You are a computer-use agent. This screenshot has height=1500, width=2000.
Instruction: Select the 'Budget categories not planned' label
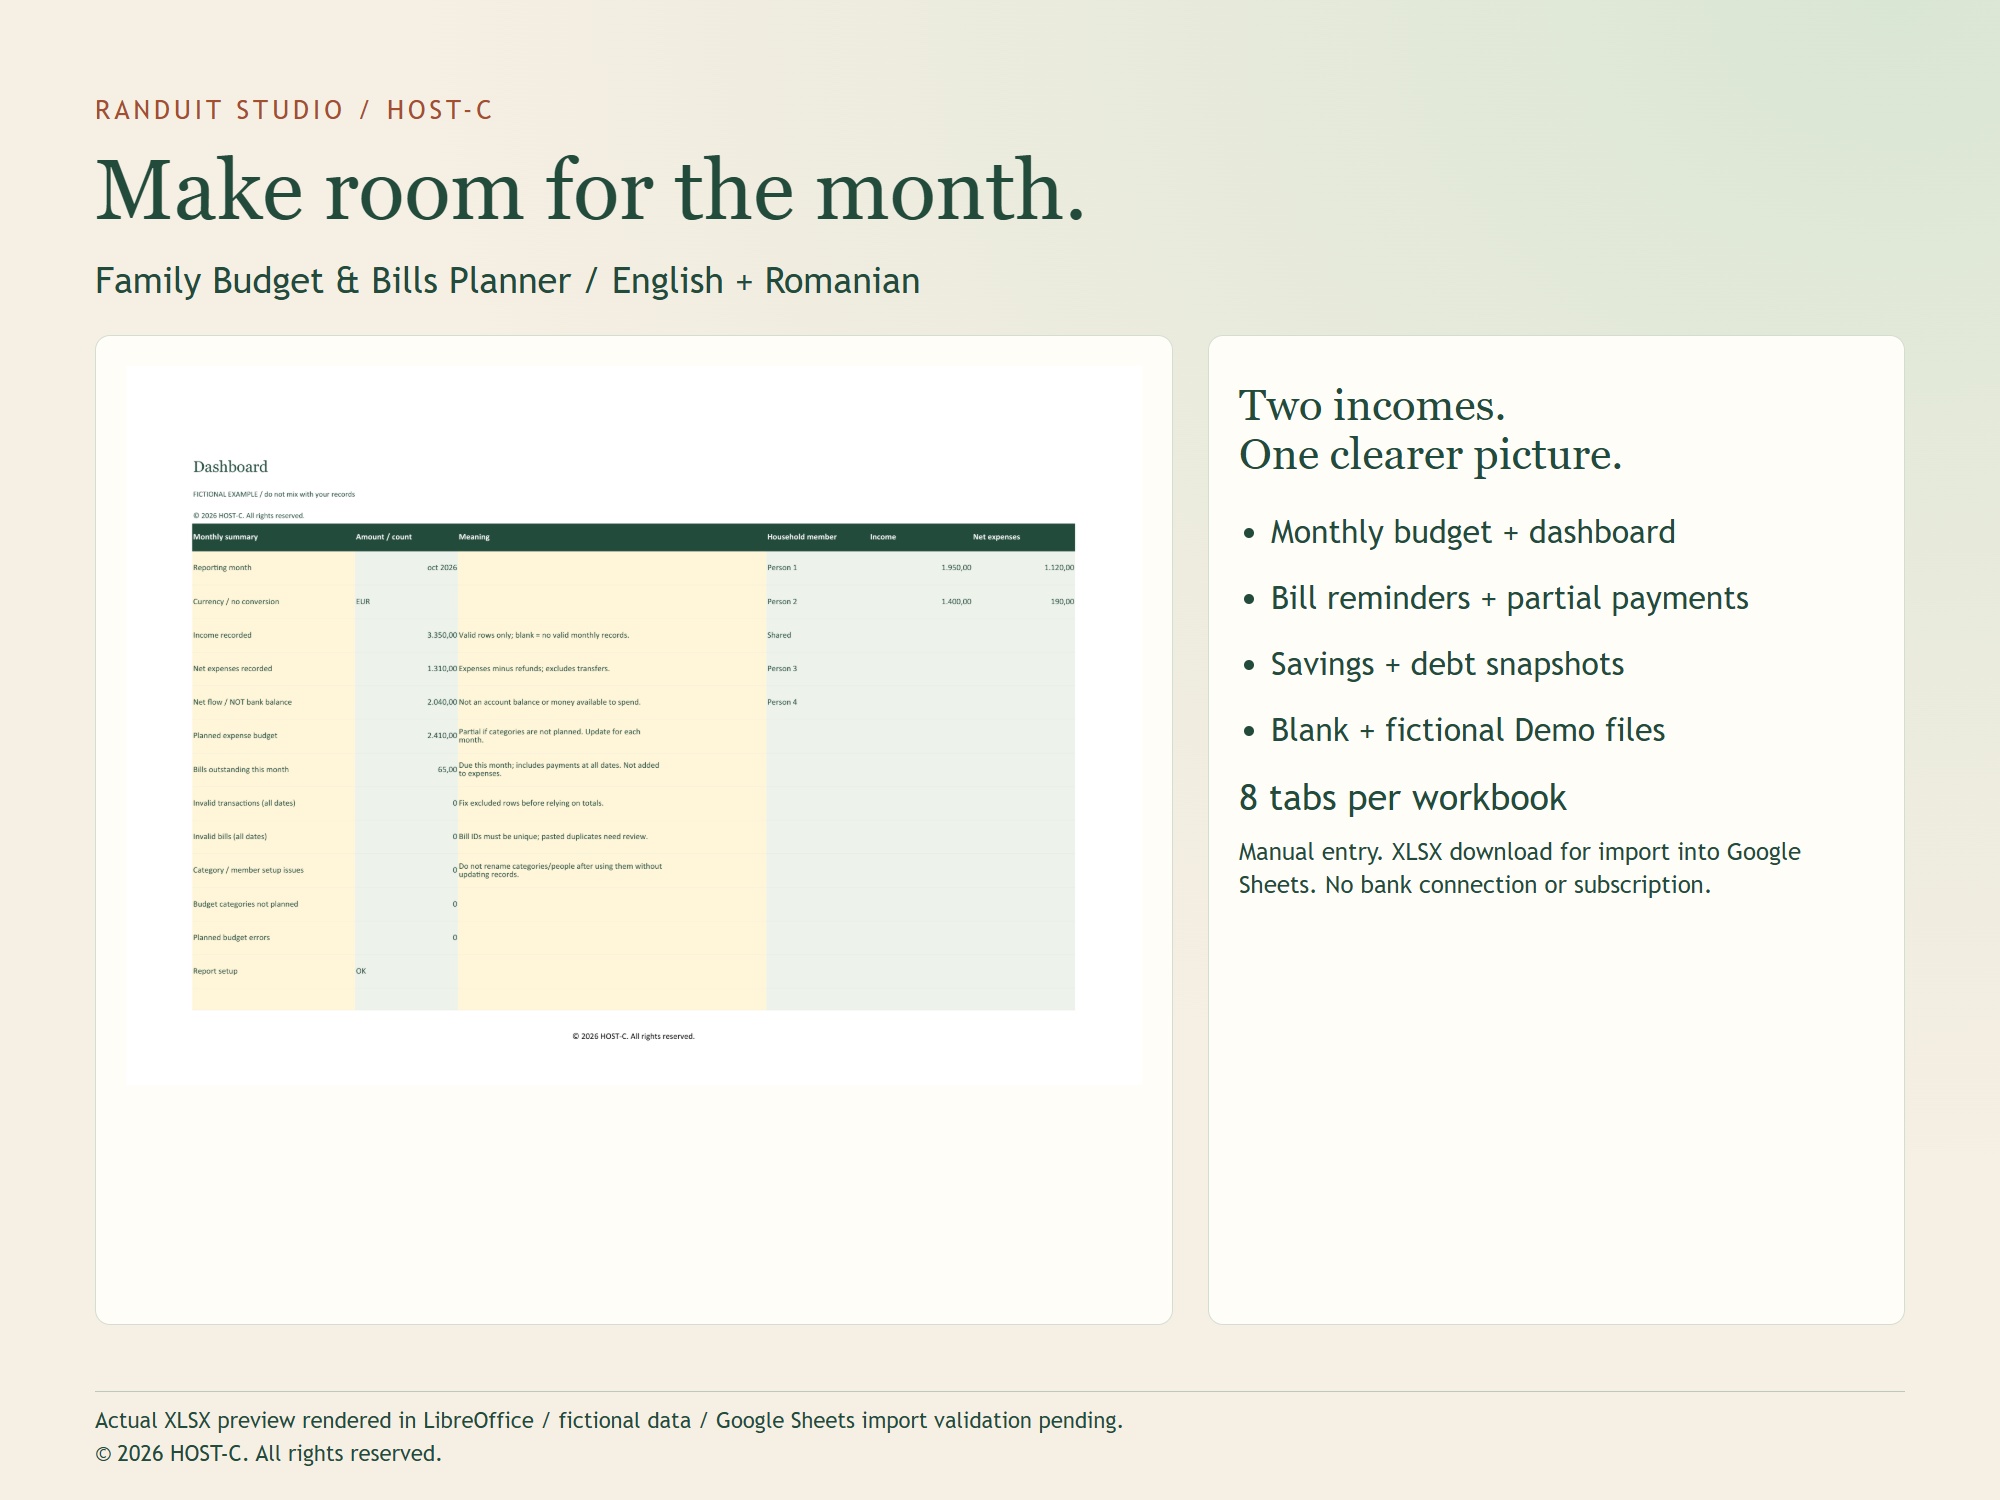tap(245, 904)
